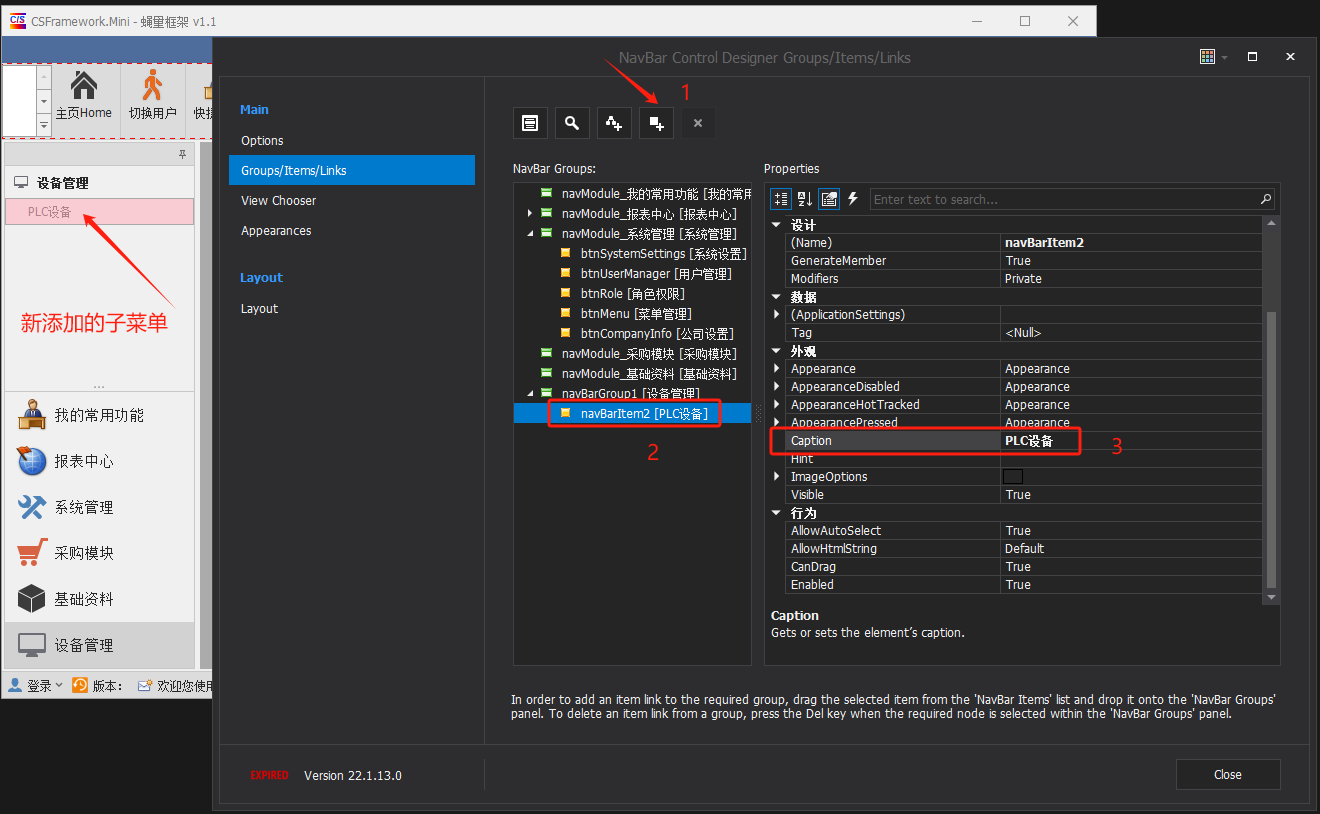The height and width of the screenshot is (814, 1320).
Task: Click the 切换用户 walking-person button
Action: (152, 96)
